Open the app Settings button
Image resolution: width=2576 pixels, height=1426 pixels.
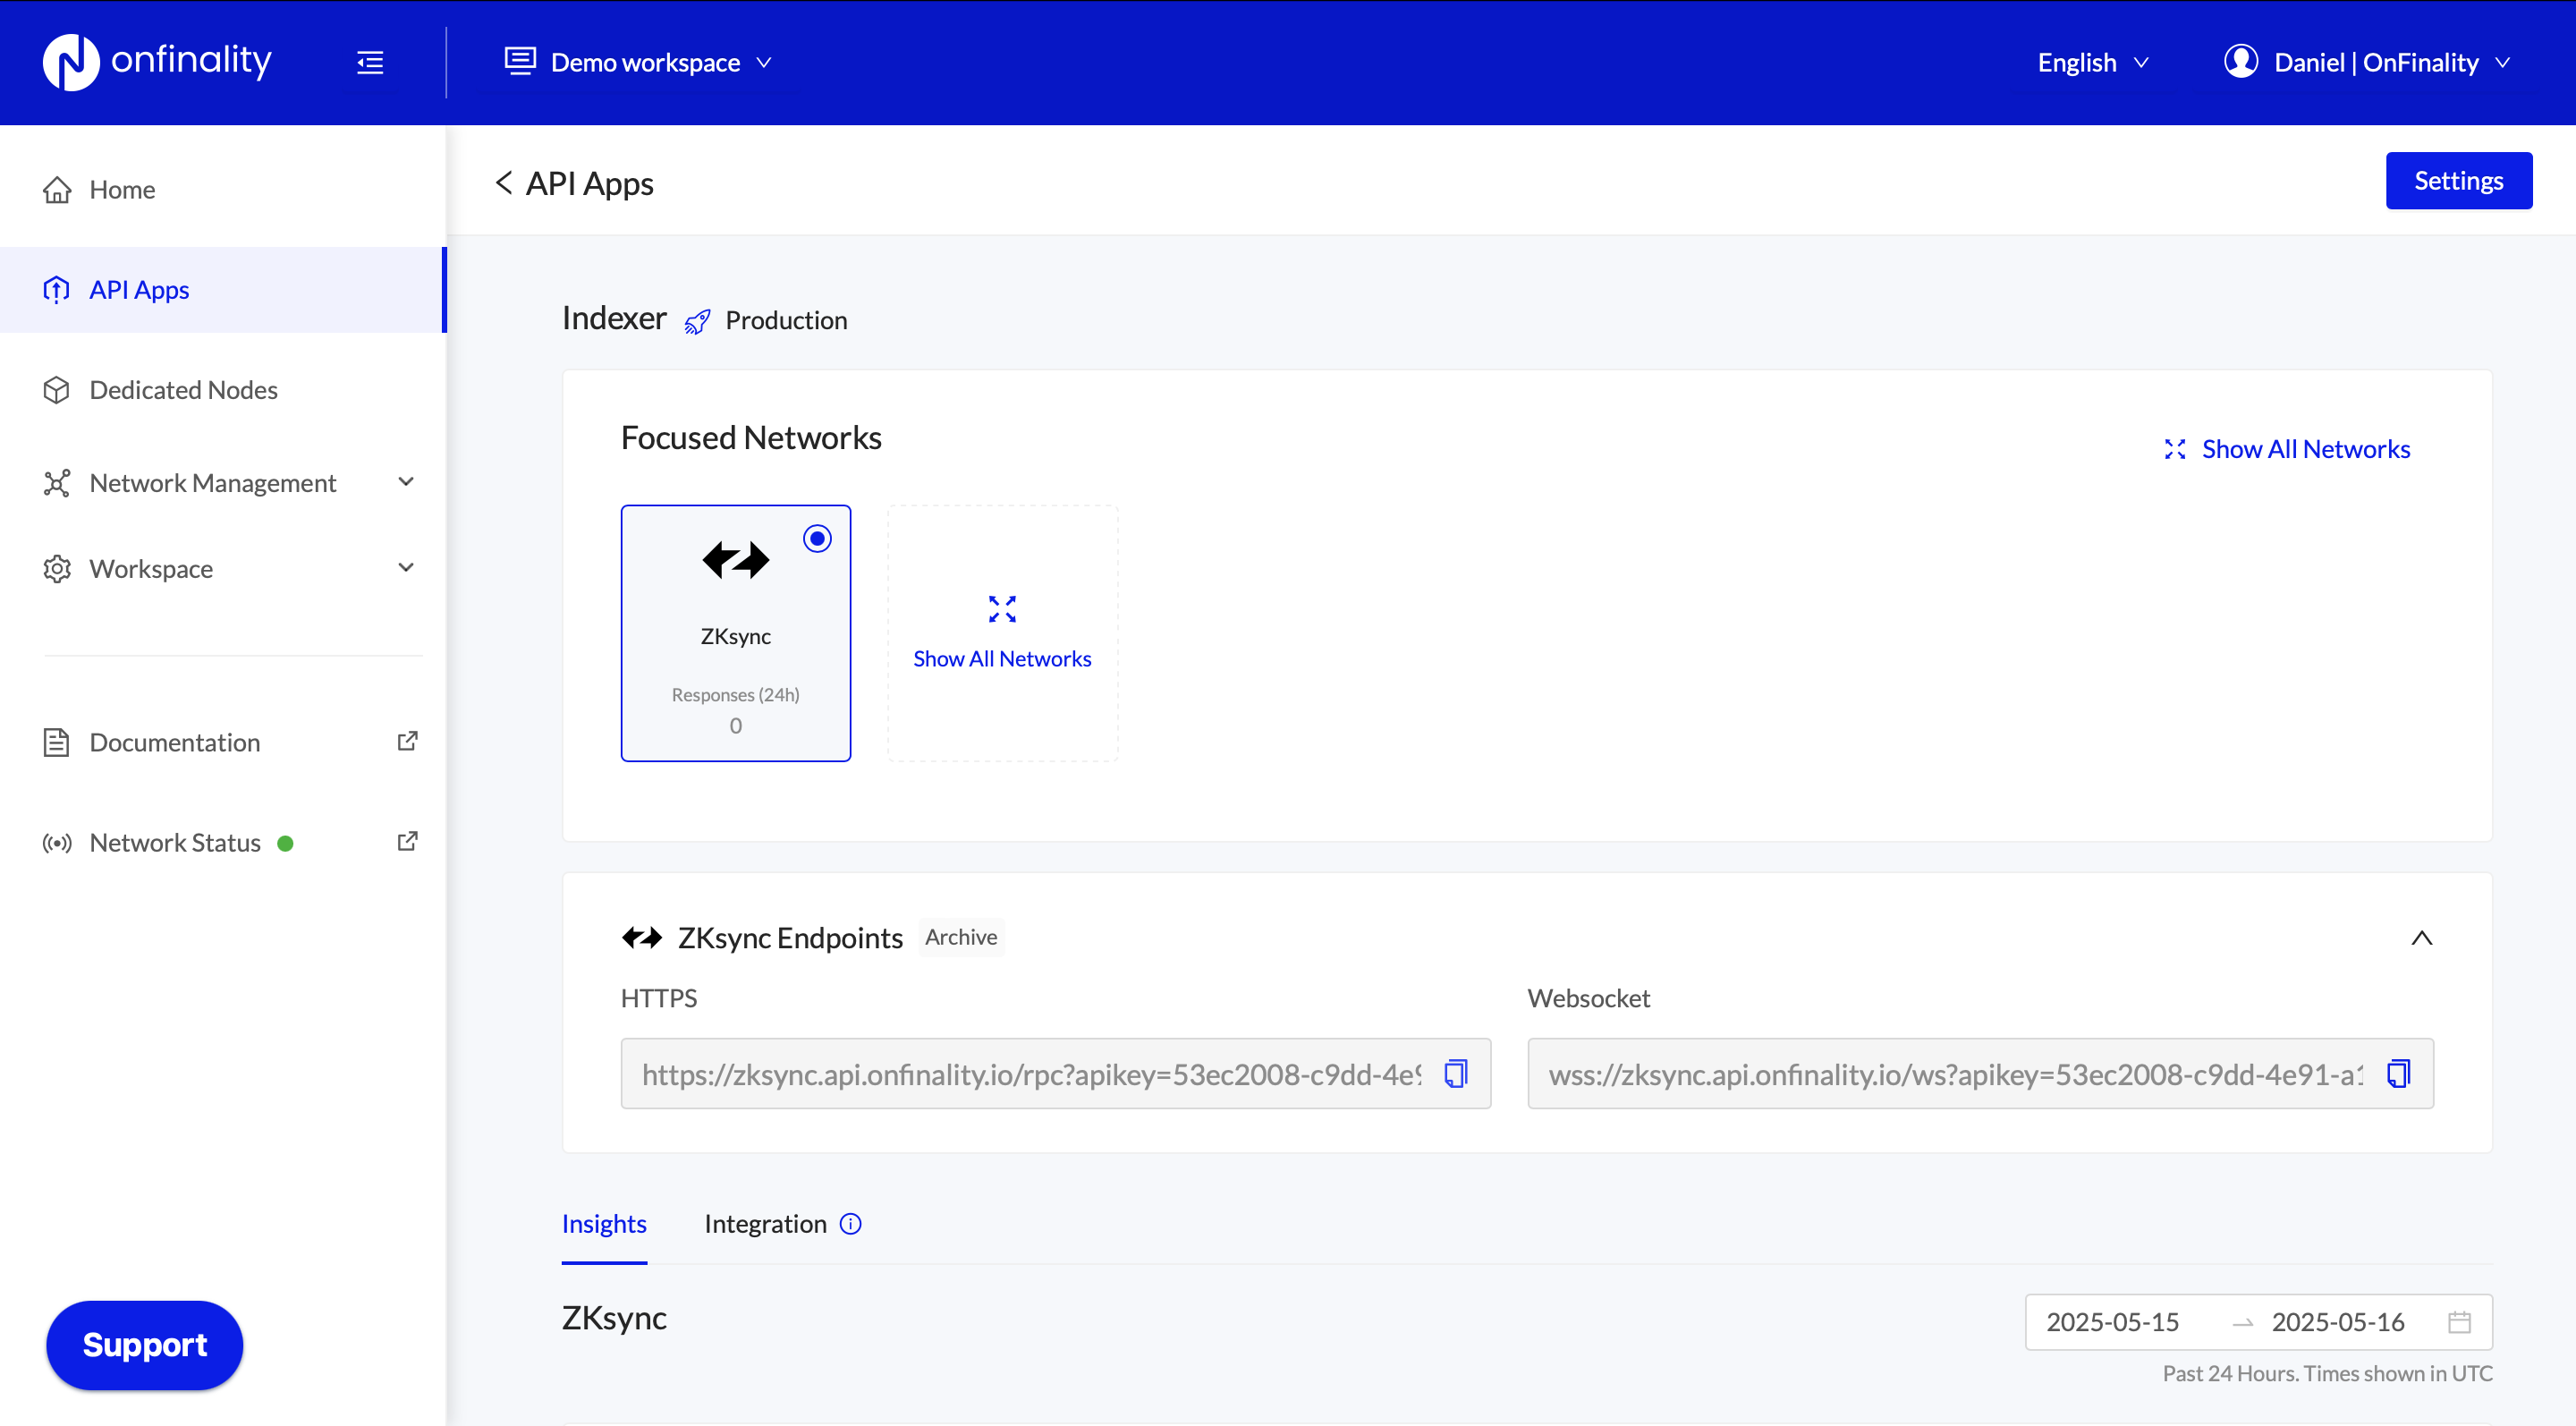[x=2458, y=181]
